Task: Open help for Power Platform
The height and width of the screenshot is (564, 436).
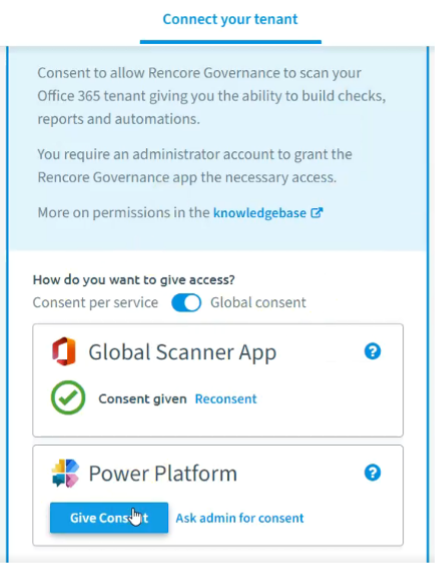Action: 373,473
